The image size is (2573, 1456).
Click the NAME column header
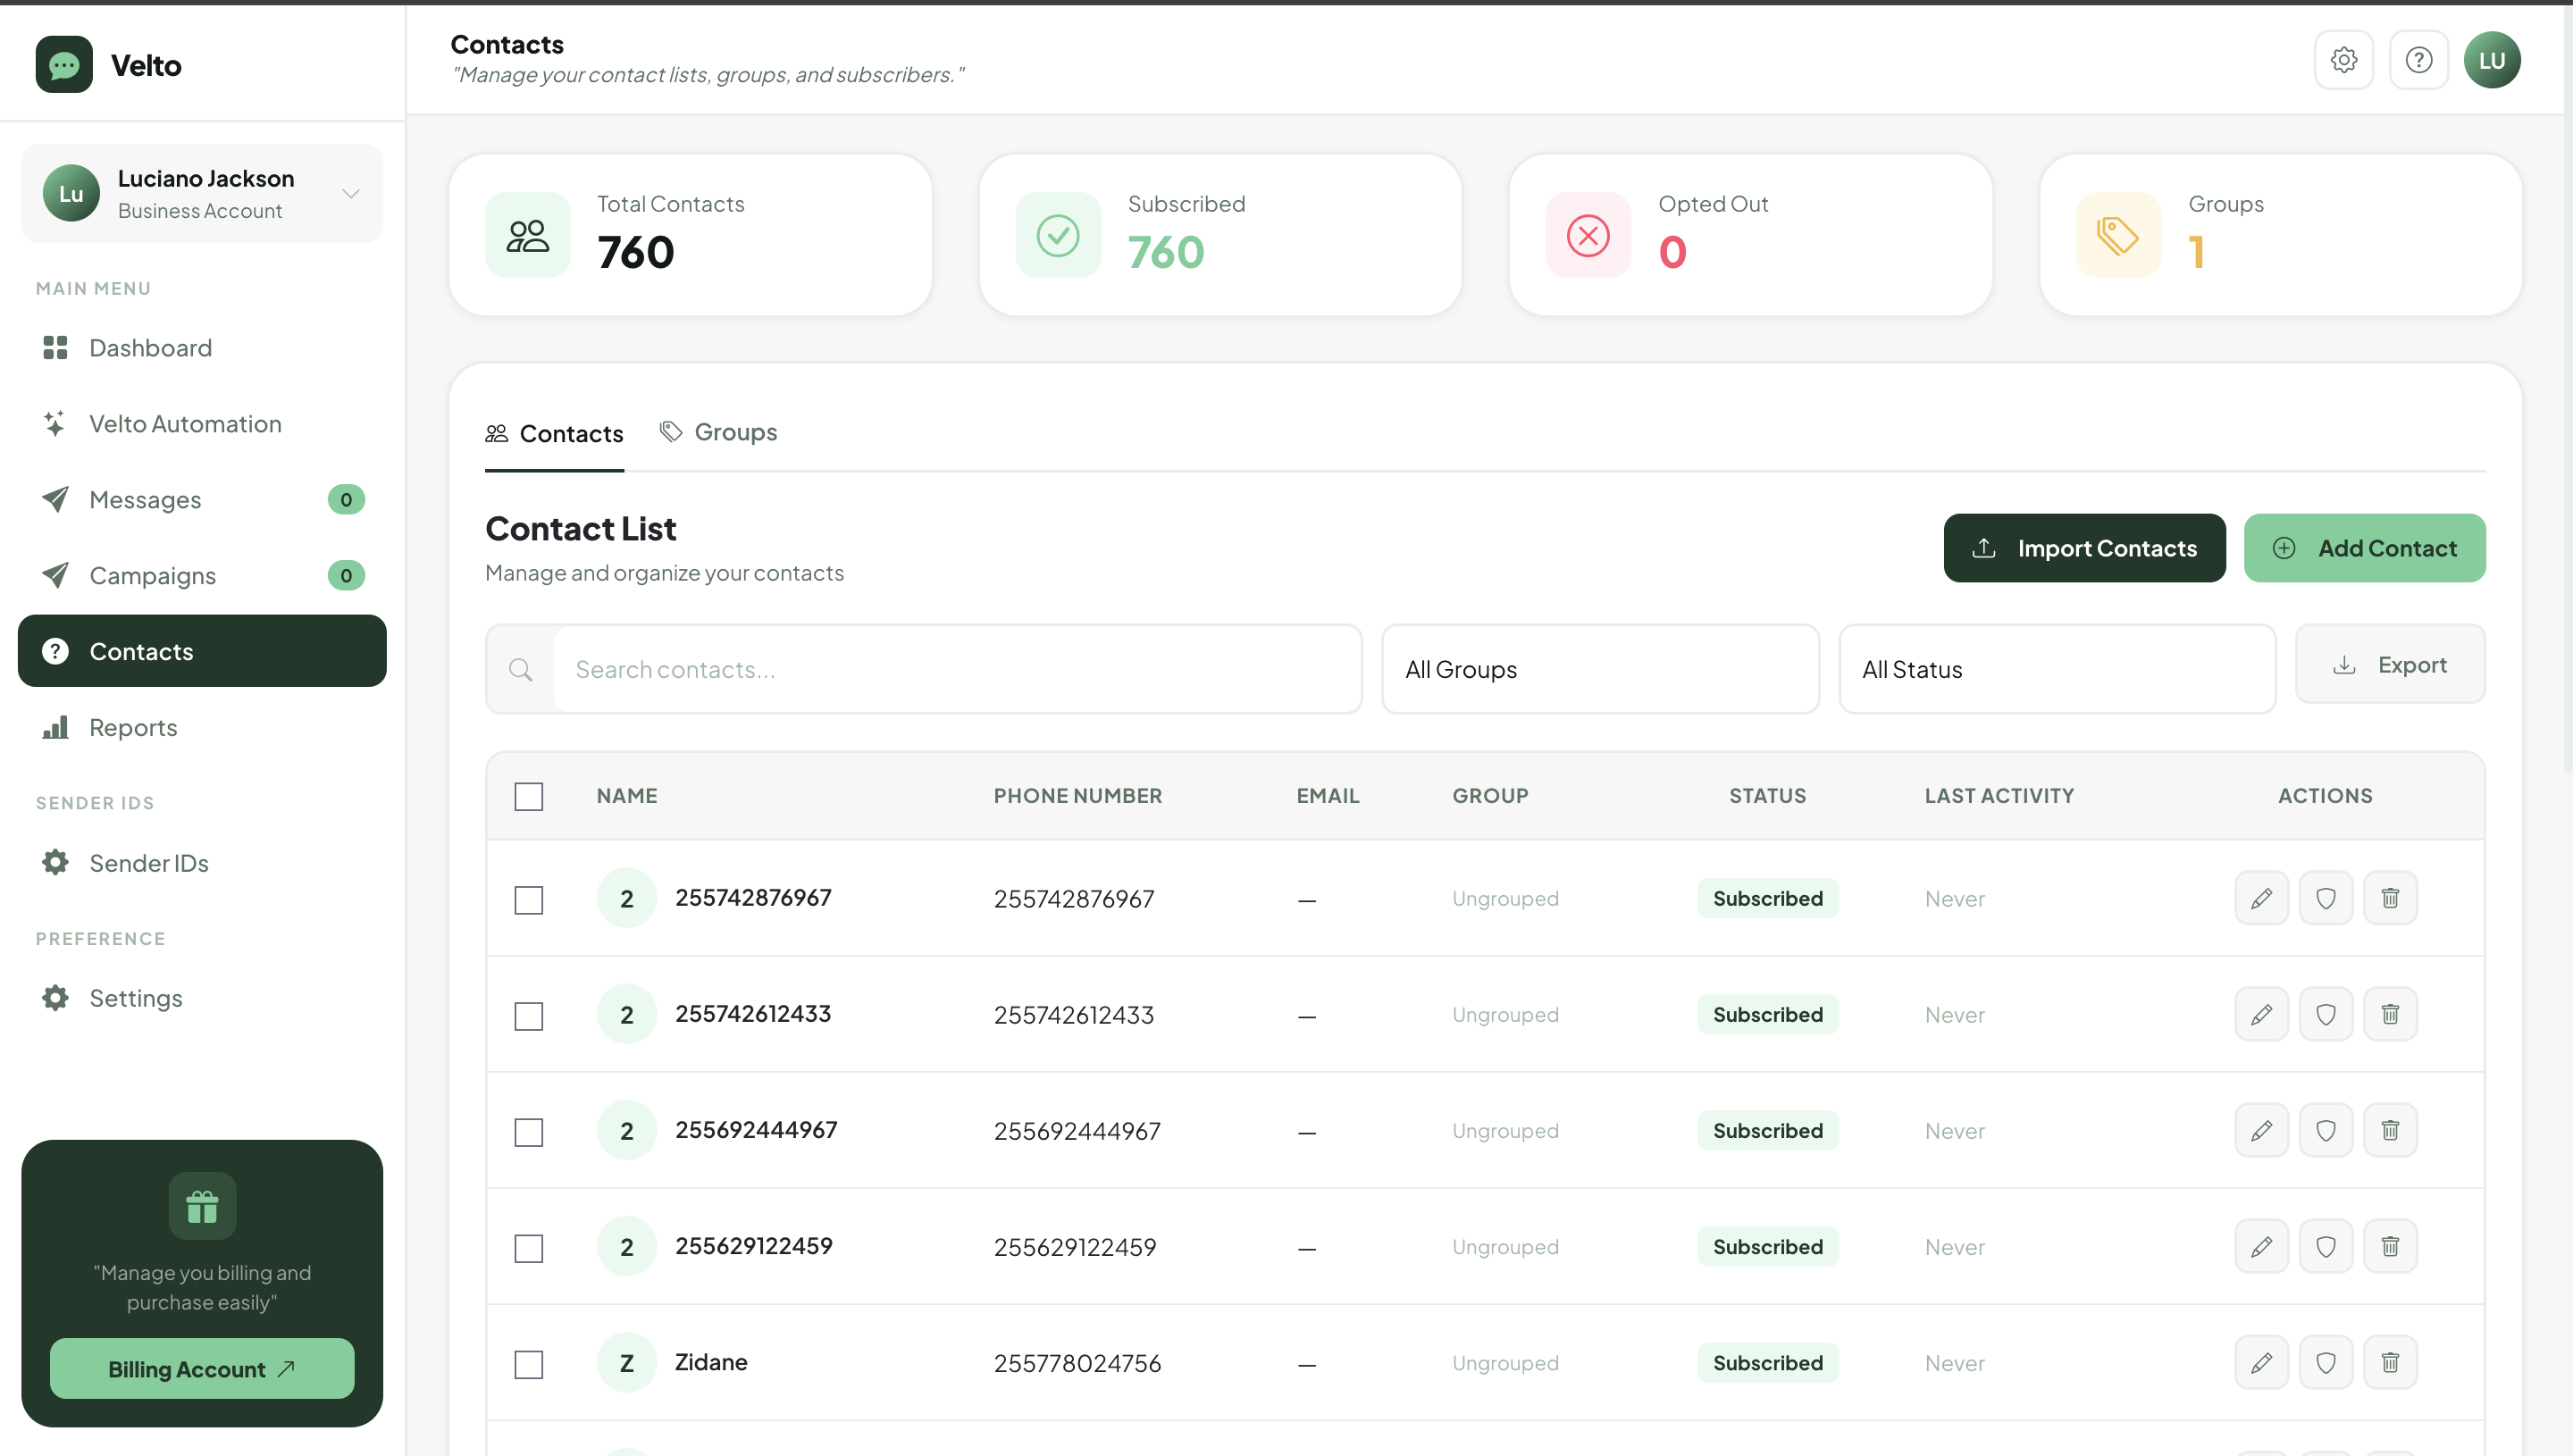(x=627, y=796)
